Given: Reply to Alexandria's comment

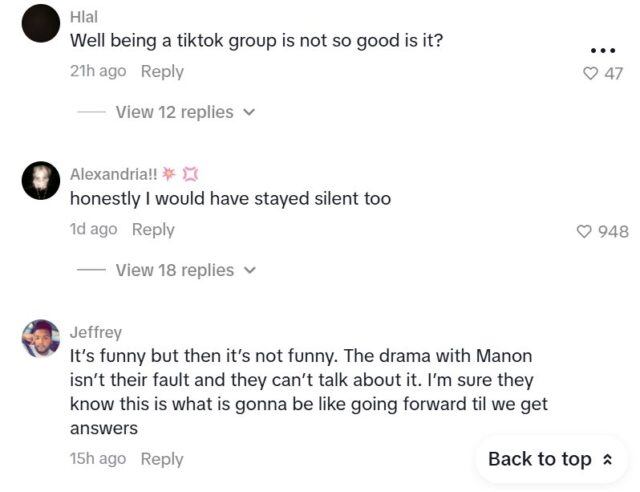Looking at the screenshot, I should (x=153, y=229).
